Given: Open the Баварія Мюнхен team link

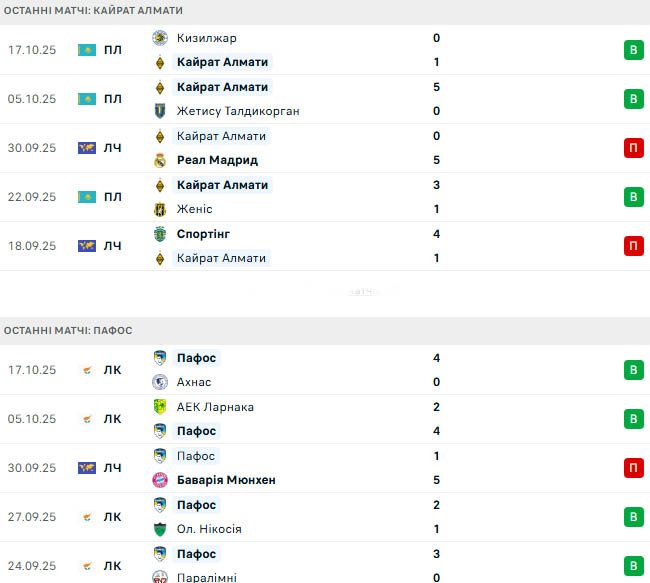Looking at the screenshot, I should [x=226, y=480].
